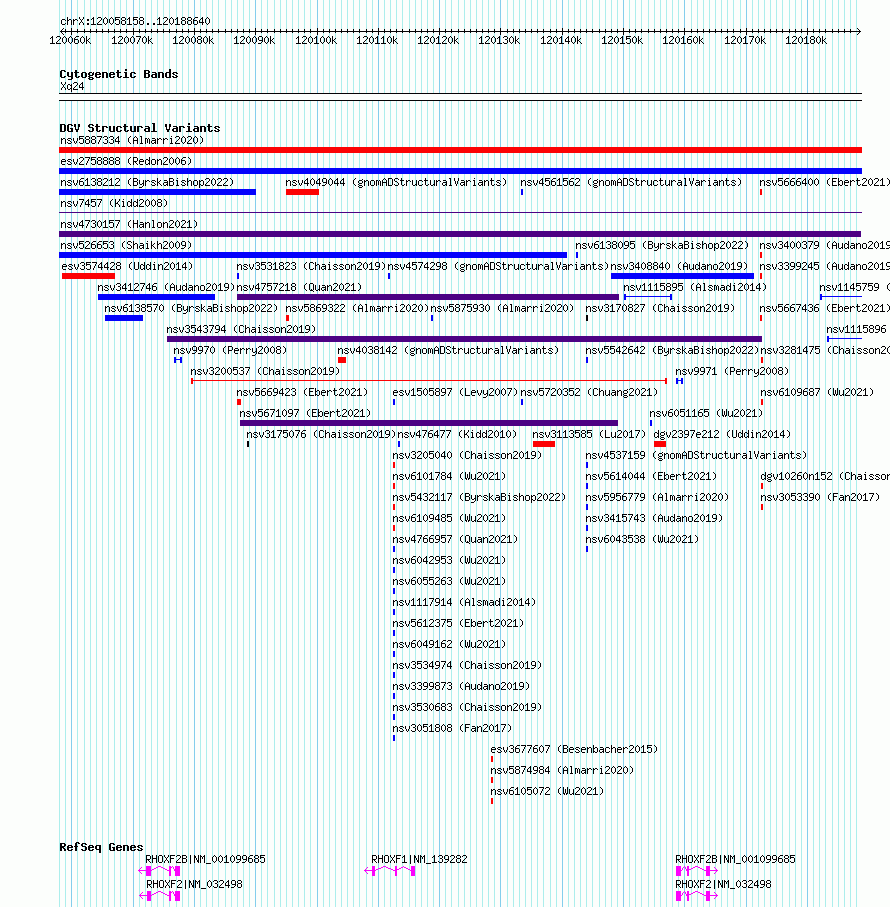Screen dimensions: 890x907
Task: Click the red nsv4049044 gnomAD variant bar
Action: (x=302, y=192)
